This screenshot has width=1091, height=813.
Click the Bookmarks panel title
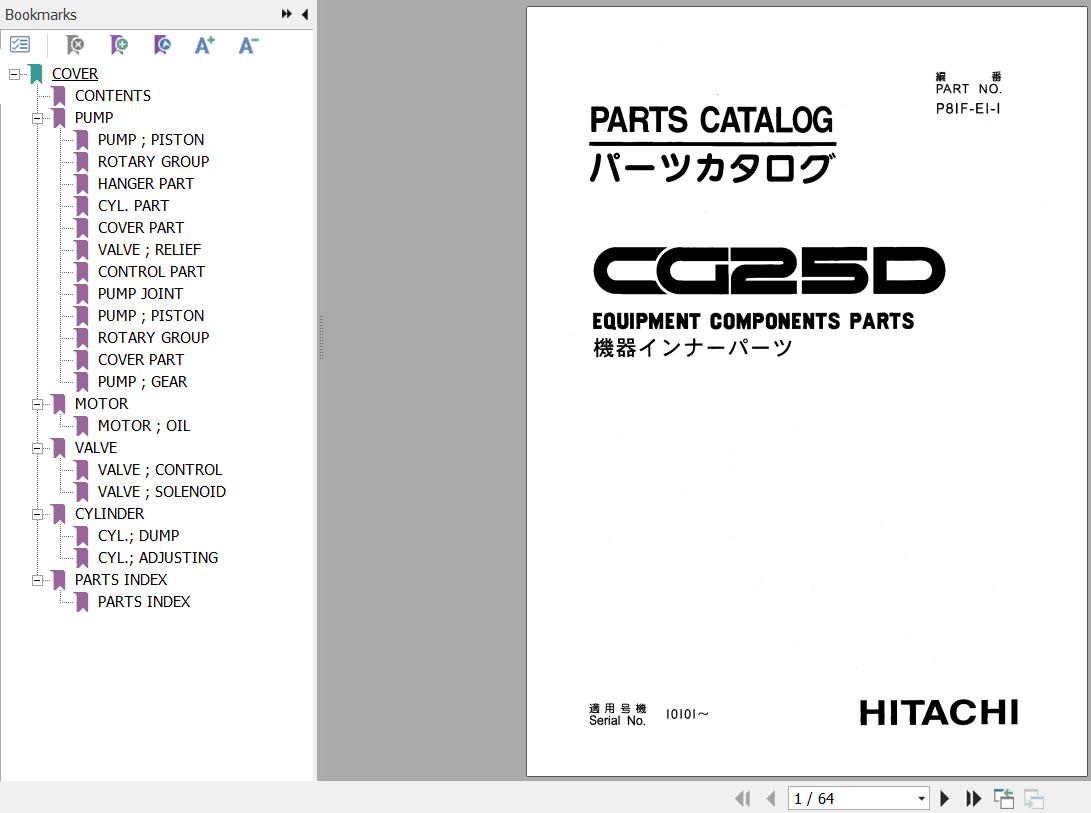pyautogui.click(x=41, y=15)
